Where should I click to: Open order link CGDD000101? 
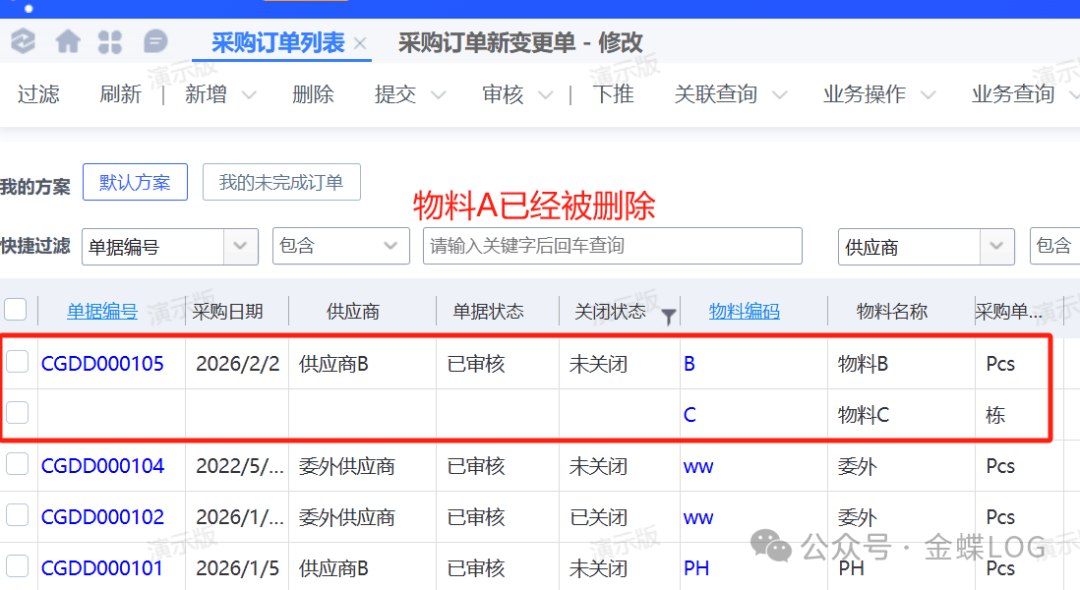101,568
